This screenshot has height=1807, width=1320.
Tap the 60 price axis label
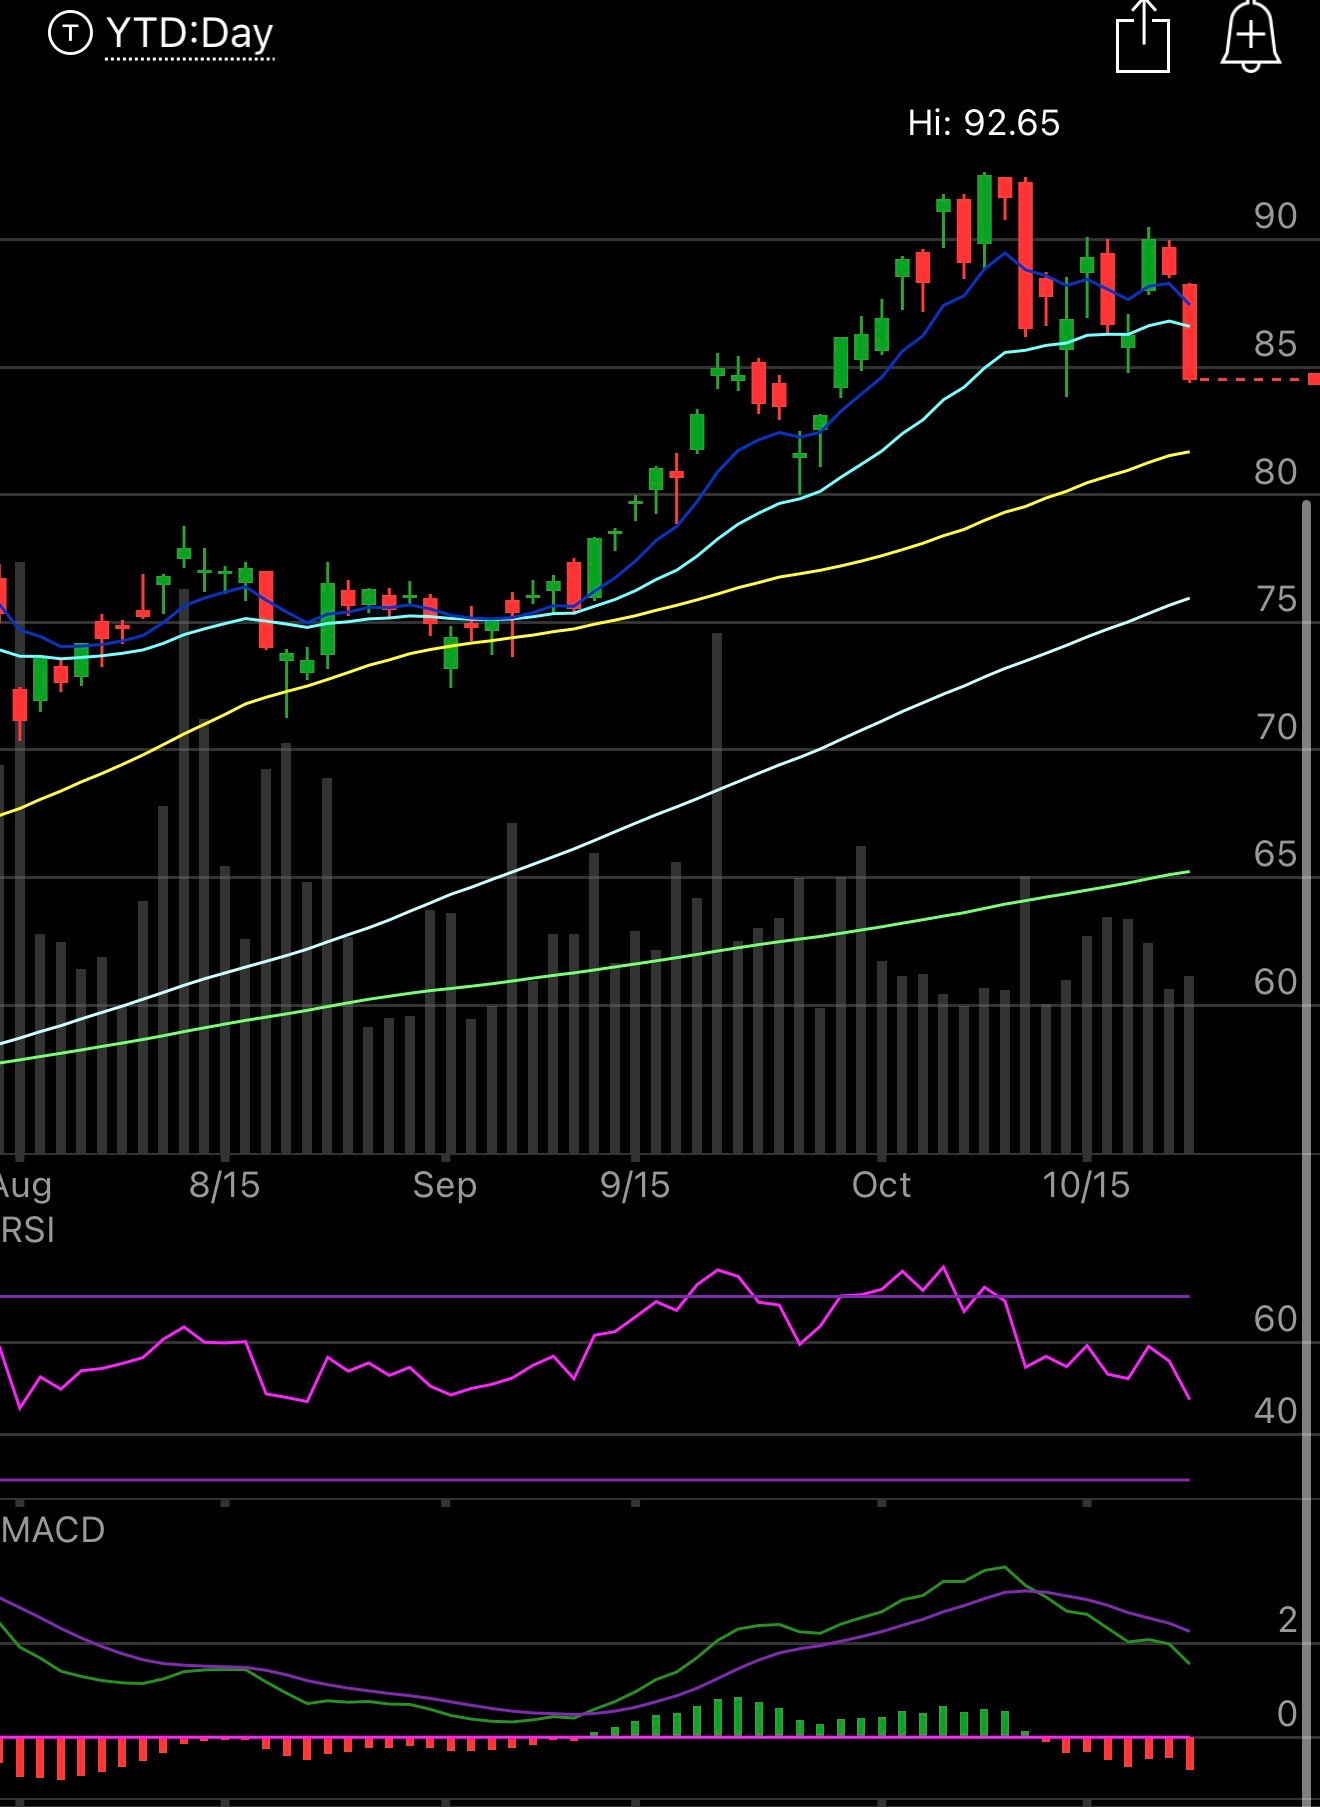tap(1275, 982)
